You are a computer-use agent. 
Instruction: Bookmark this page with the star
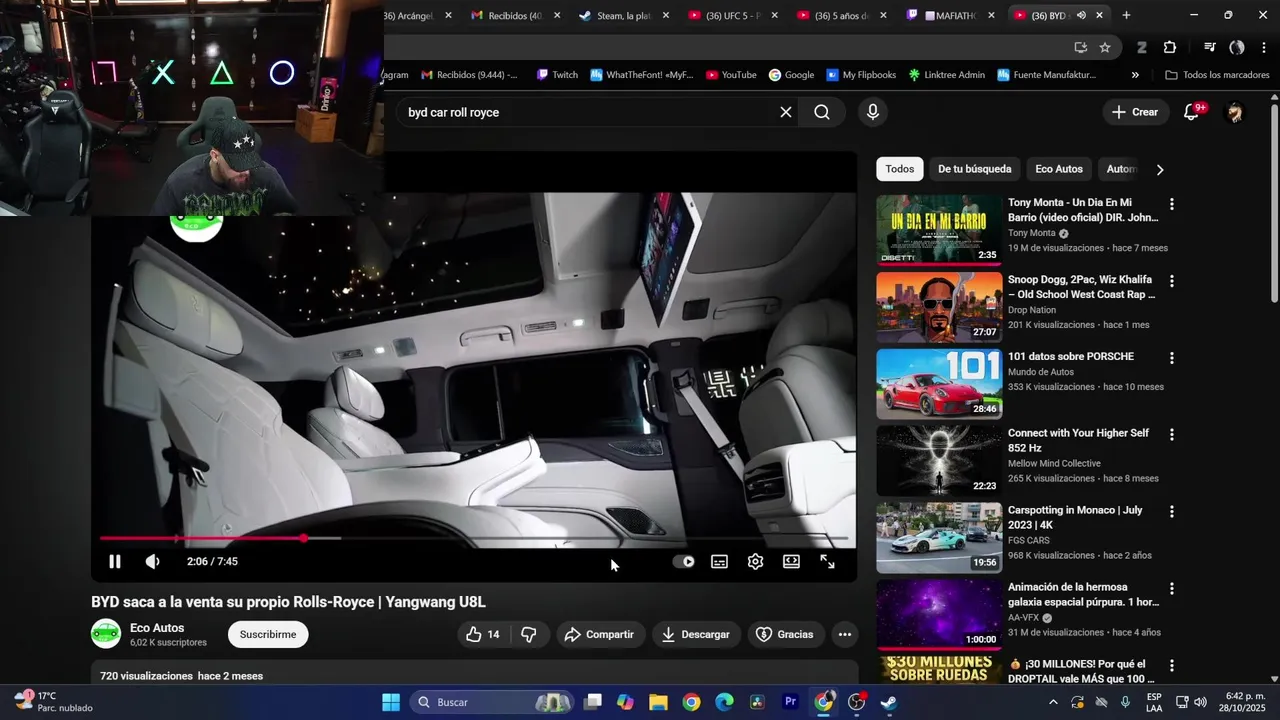(x=1105, y=47)
